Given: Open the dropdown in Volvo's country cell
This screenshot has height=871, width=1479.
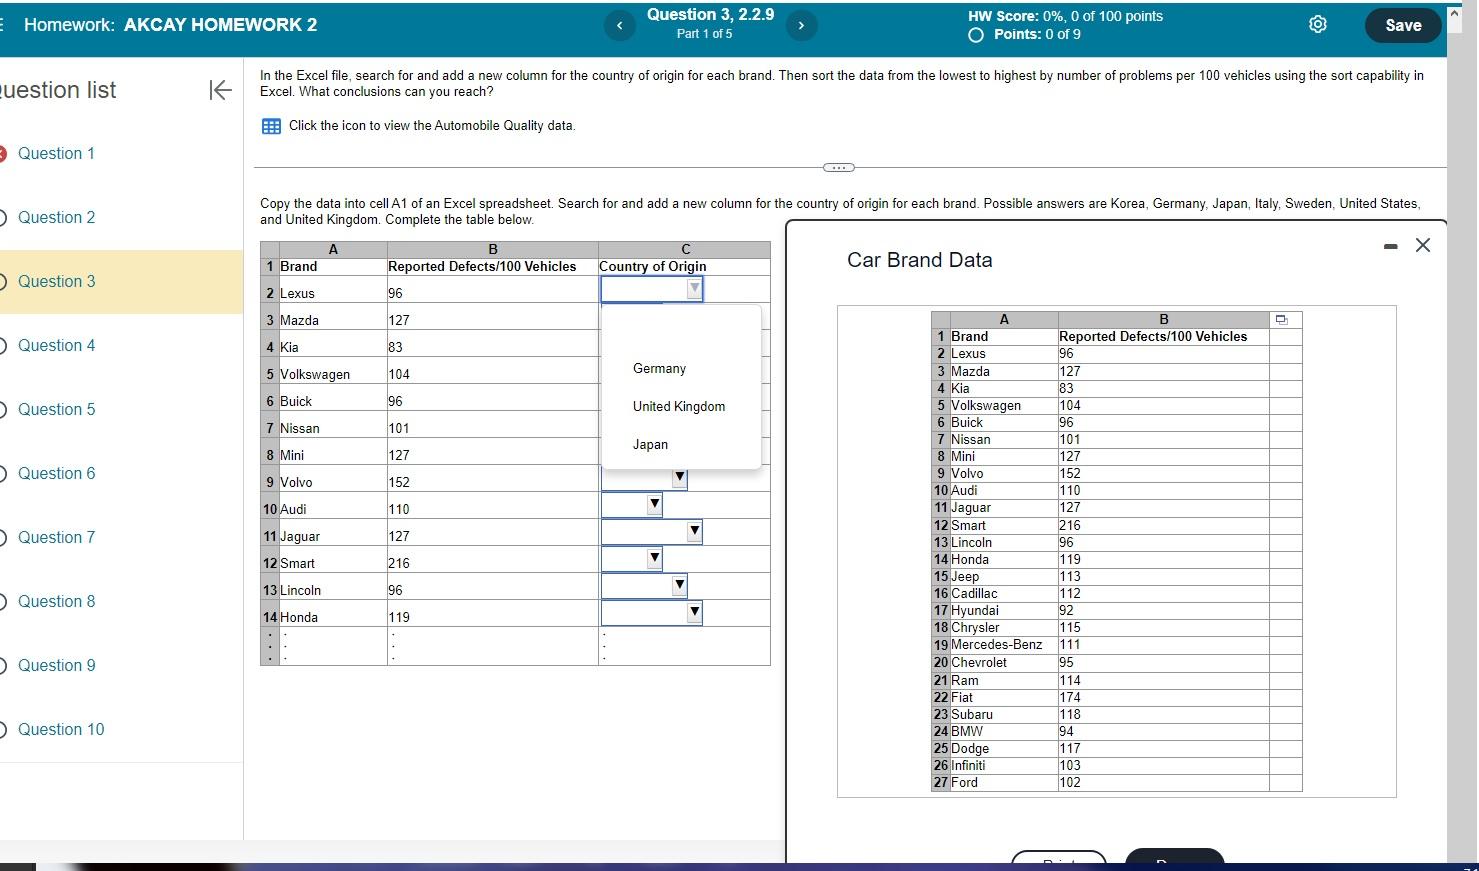Looking at the screenshot, I should click(x=679, y=478).
